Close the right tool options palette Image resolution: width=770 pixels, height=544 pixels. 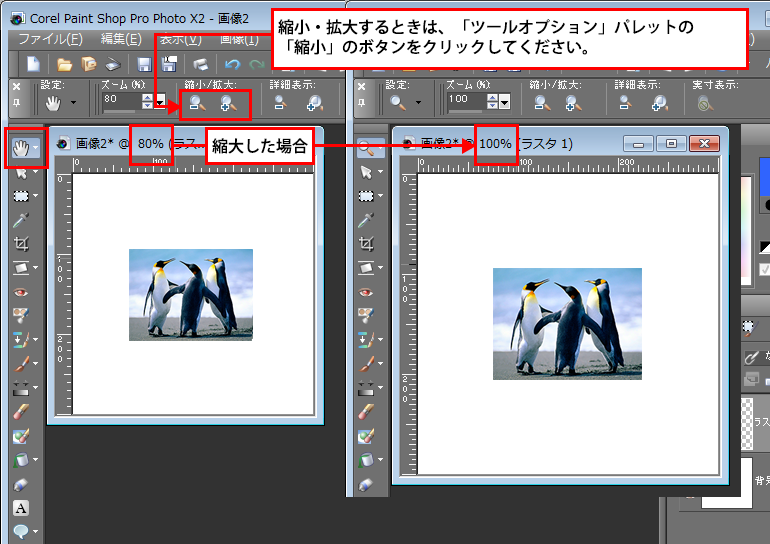(x=361, y=86)
